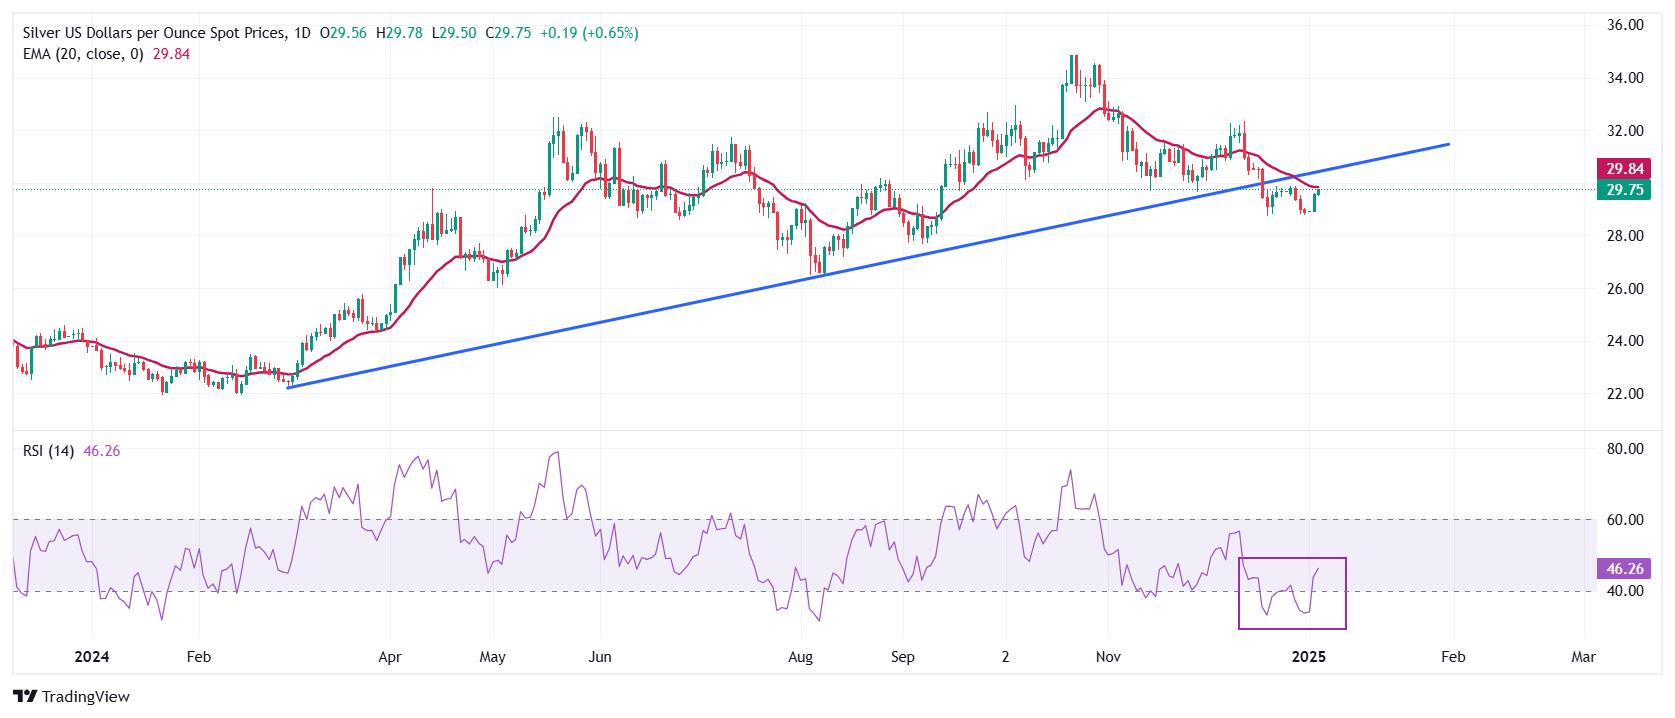Click the green 29.75 current price tag
Viewport: 1675px width, 718px height.
pos(1624,190)
